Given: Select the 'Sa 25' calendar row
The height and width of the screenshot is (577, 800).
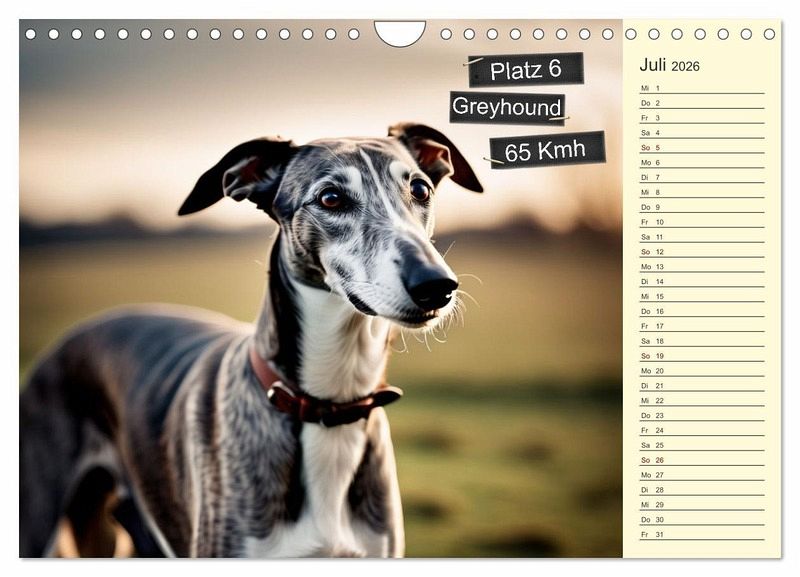Looking at the screenshot, I should click(x=702, y=445).
